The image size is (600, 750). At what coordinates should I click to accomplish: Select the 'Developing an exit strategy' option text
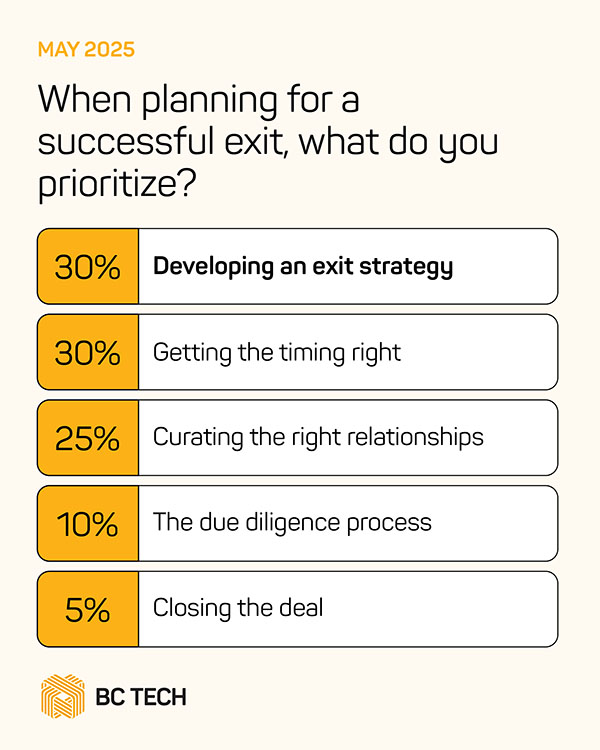click(303, 267)
